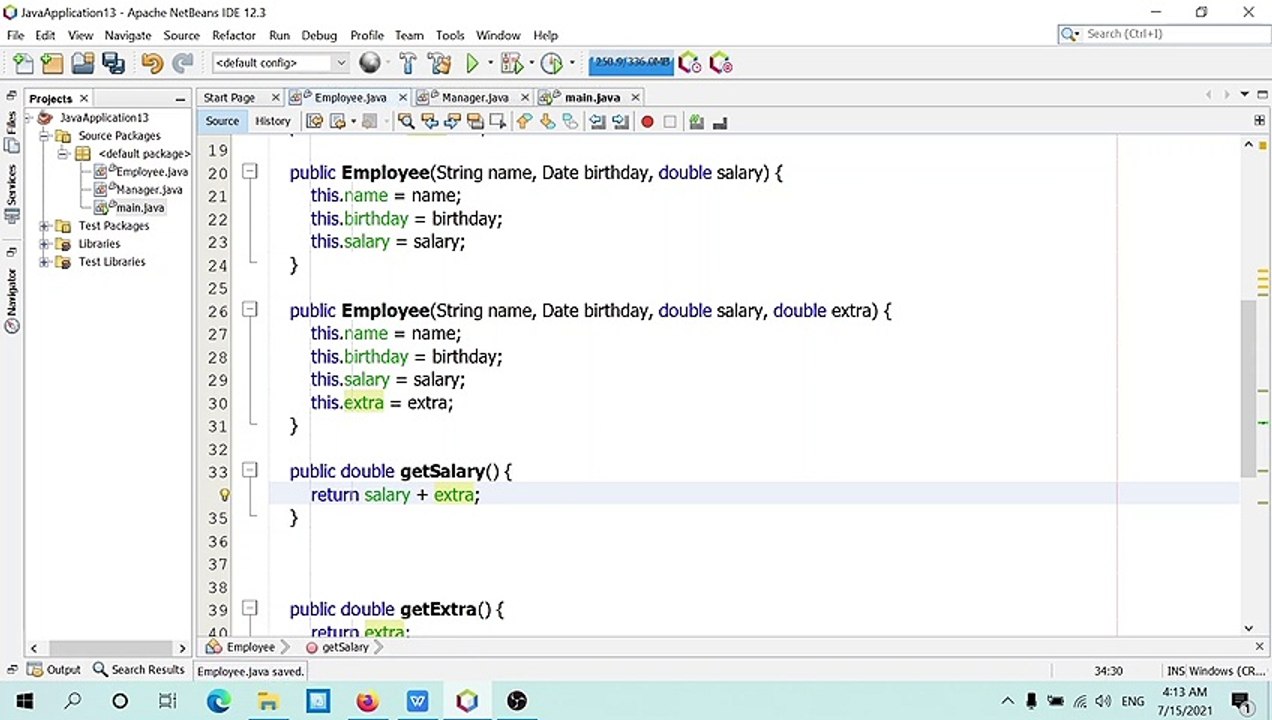This screenshot has width=1272, height=720.
Task: Click the Clean and Build icon
Action: click(439, 63)
